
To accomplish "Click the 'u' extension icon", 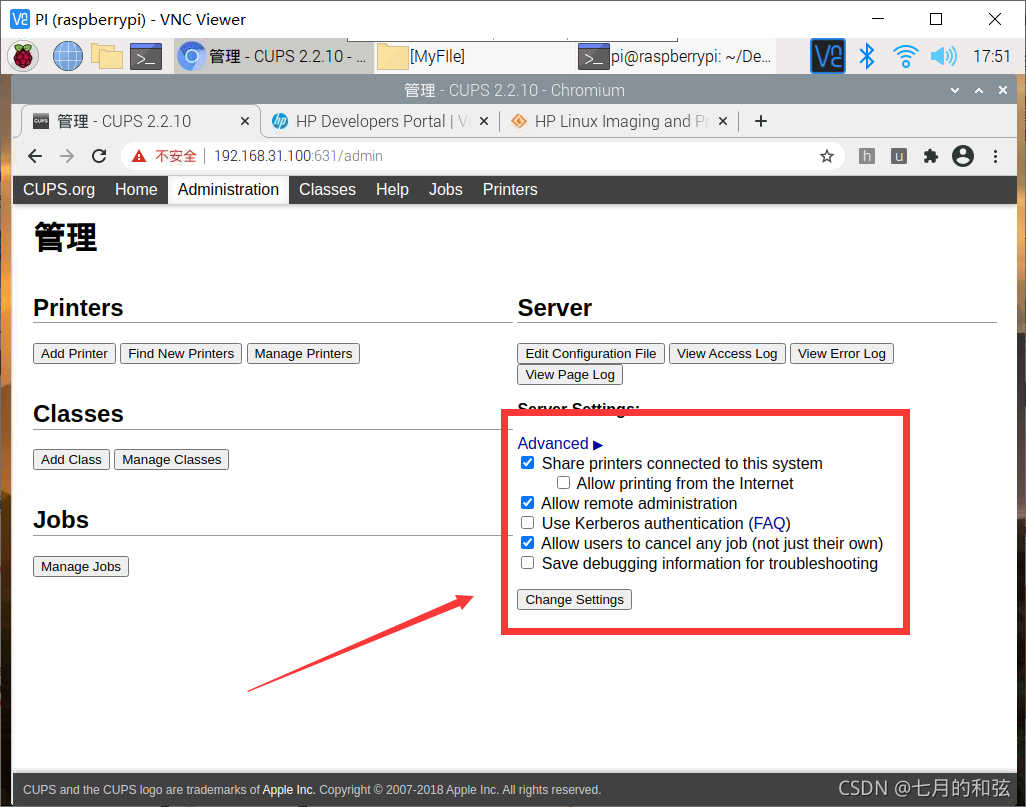I will click(899, 156).
